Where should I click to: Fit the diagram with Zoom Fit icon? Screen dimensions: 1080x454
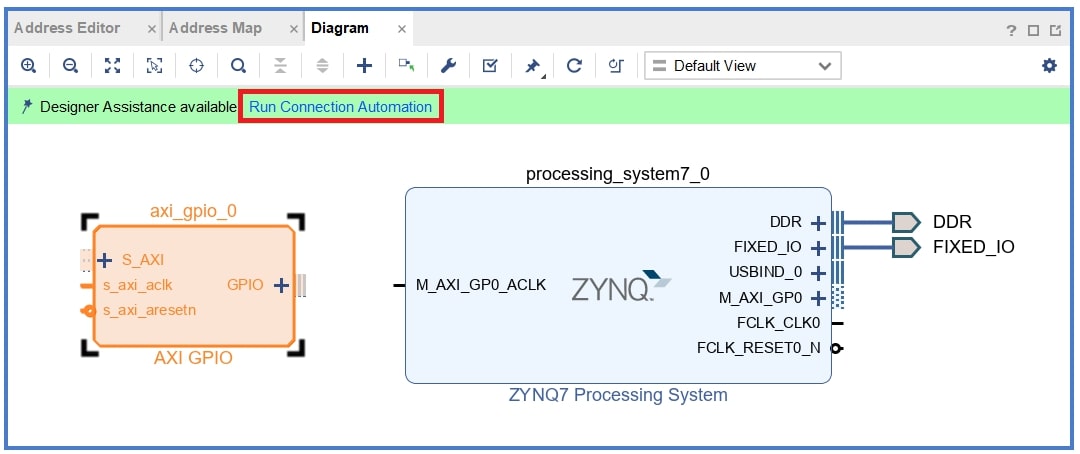(112, 65)
